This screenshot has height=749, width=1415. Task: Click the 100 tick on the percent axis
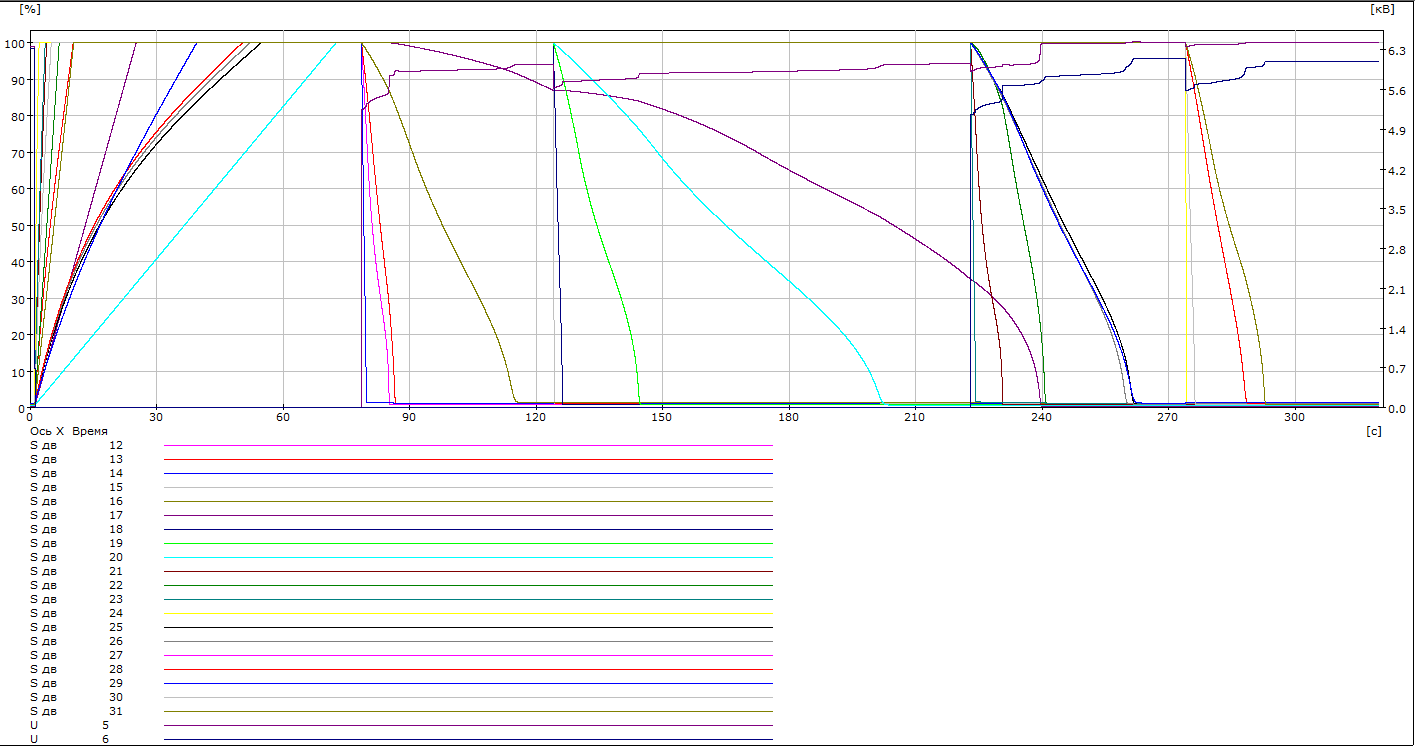14,44
